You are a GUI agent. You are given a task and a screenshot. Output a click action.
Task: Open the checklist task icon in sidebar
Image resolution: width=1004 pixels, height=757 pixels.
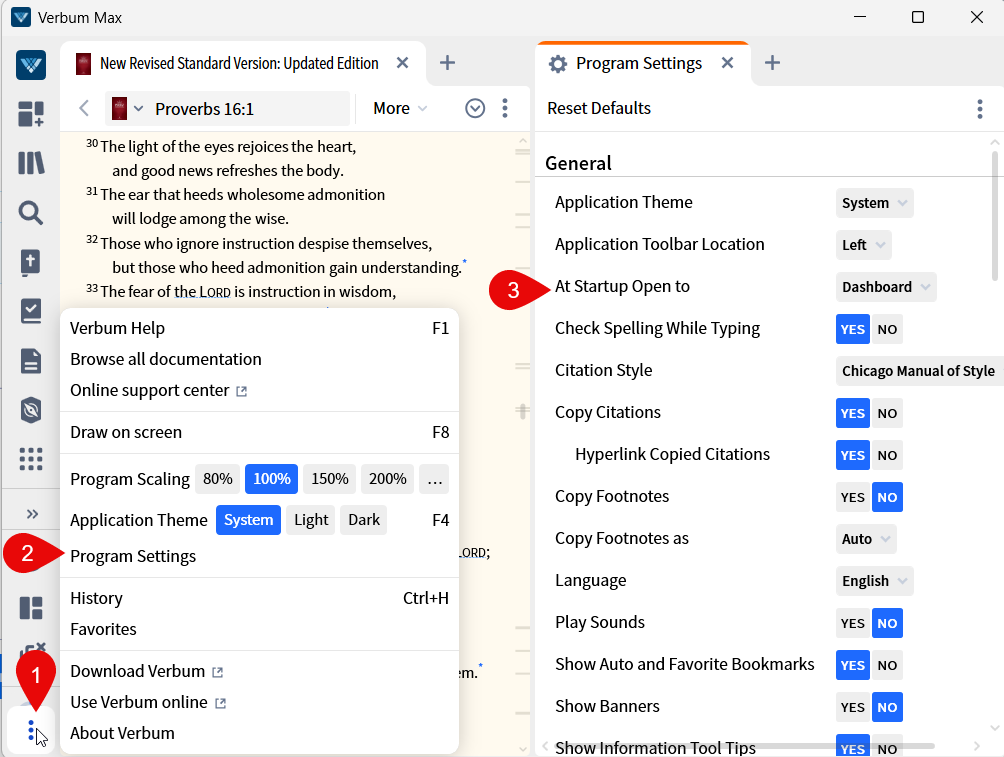[31, 311]
